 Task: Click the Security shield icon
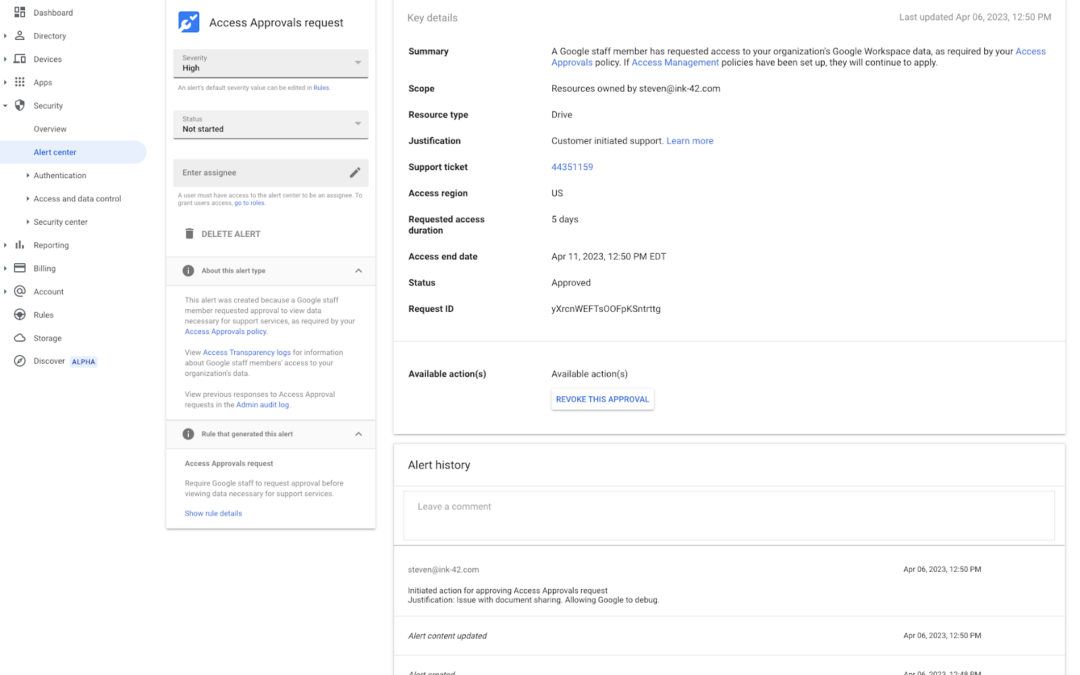point(19,105)
